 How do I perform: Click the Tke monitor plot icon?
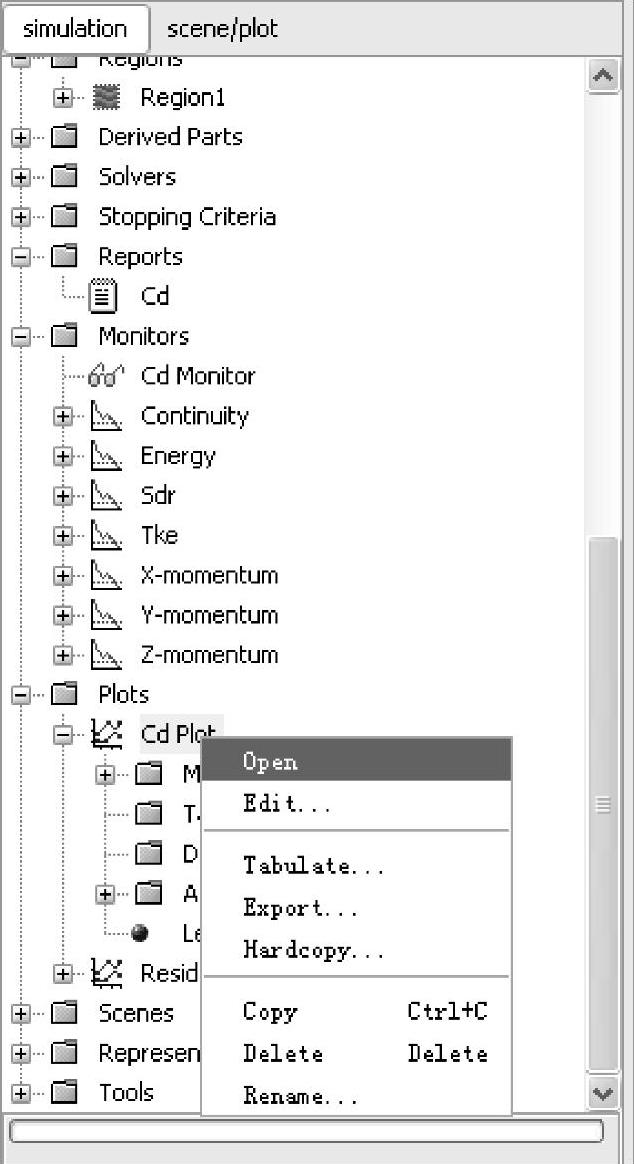(105, 535)
